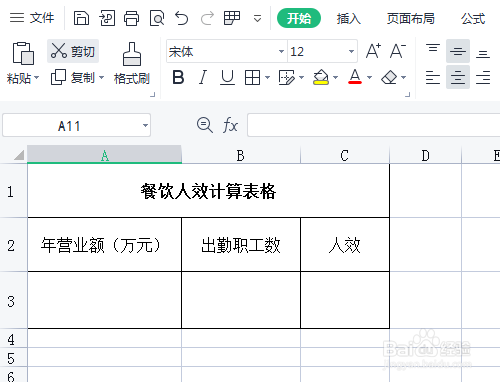Viewport: 500px width, 382px height.
Task: Toggle Bold formatting
Action: tap(178, 78)
